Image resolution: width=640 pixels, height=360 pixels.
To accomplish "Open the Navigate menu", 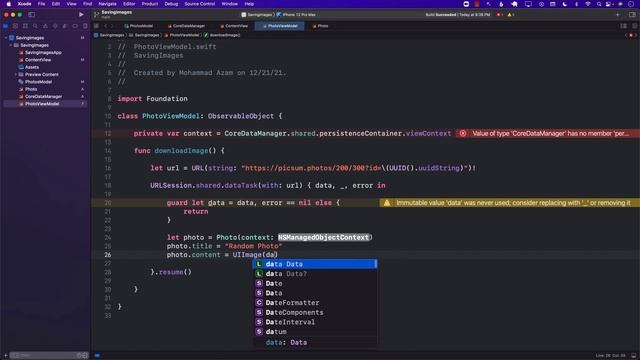I will (x=107, y=4).
